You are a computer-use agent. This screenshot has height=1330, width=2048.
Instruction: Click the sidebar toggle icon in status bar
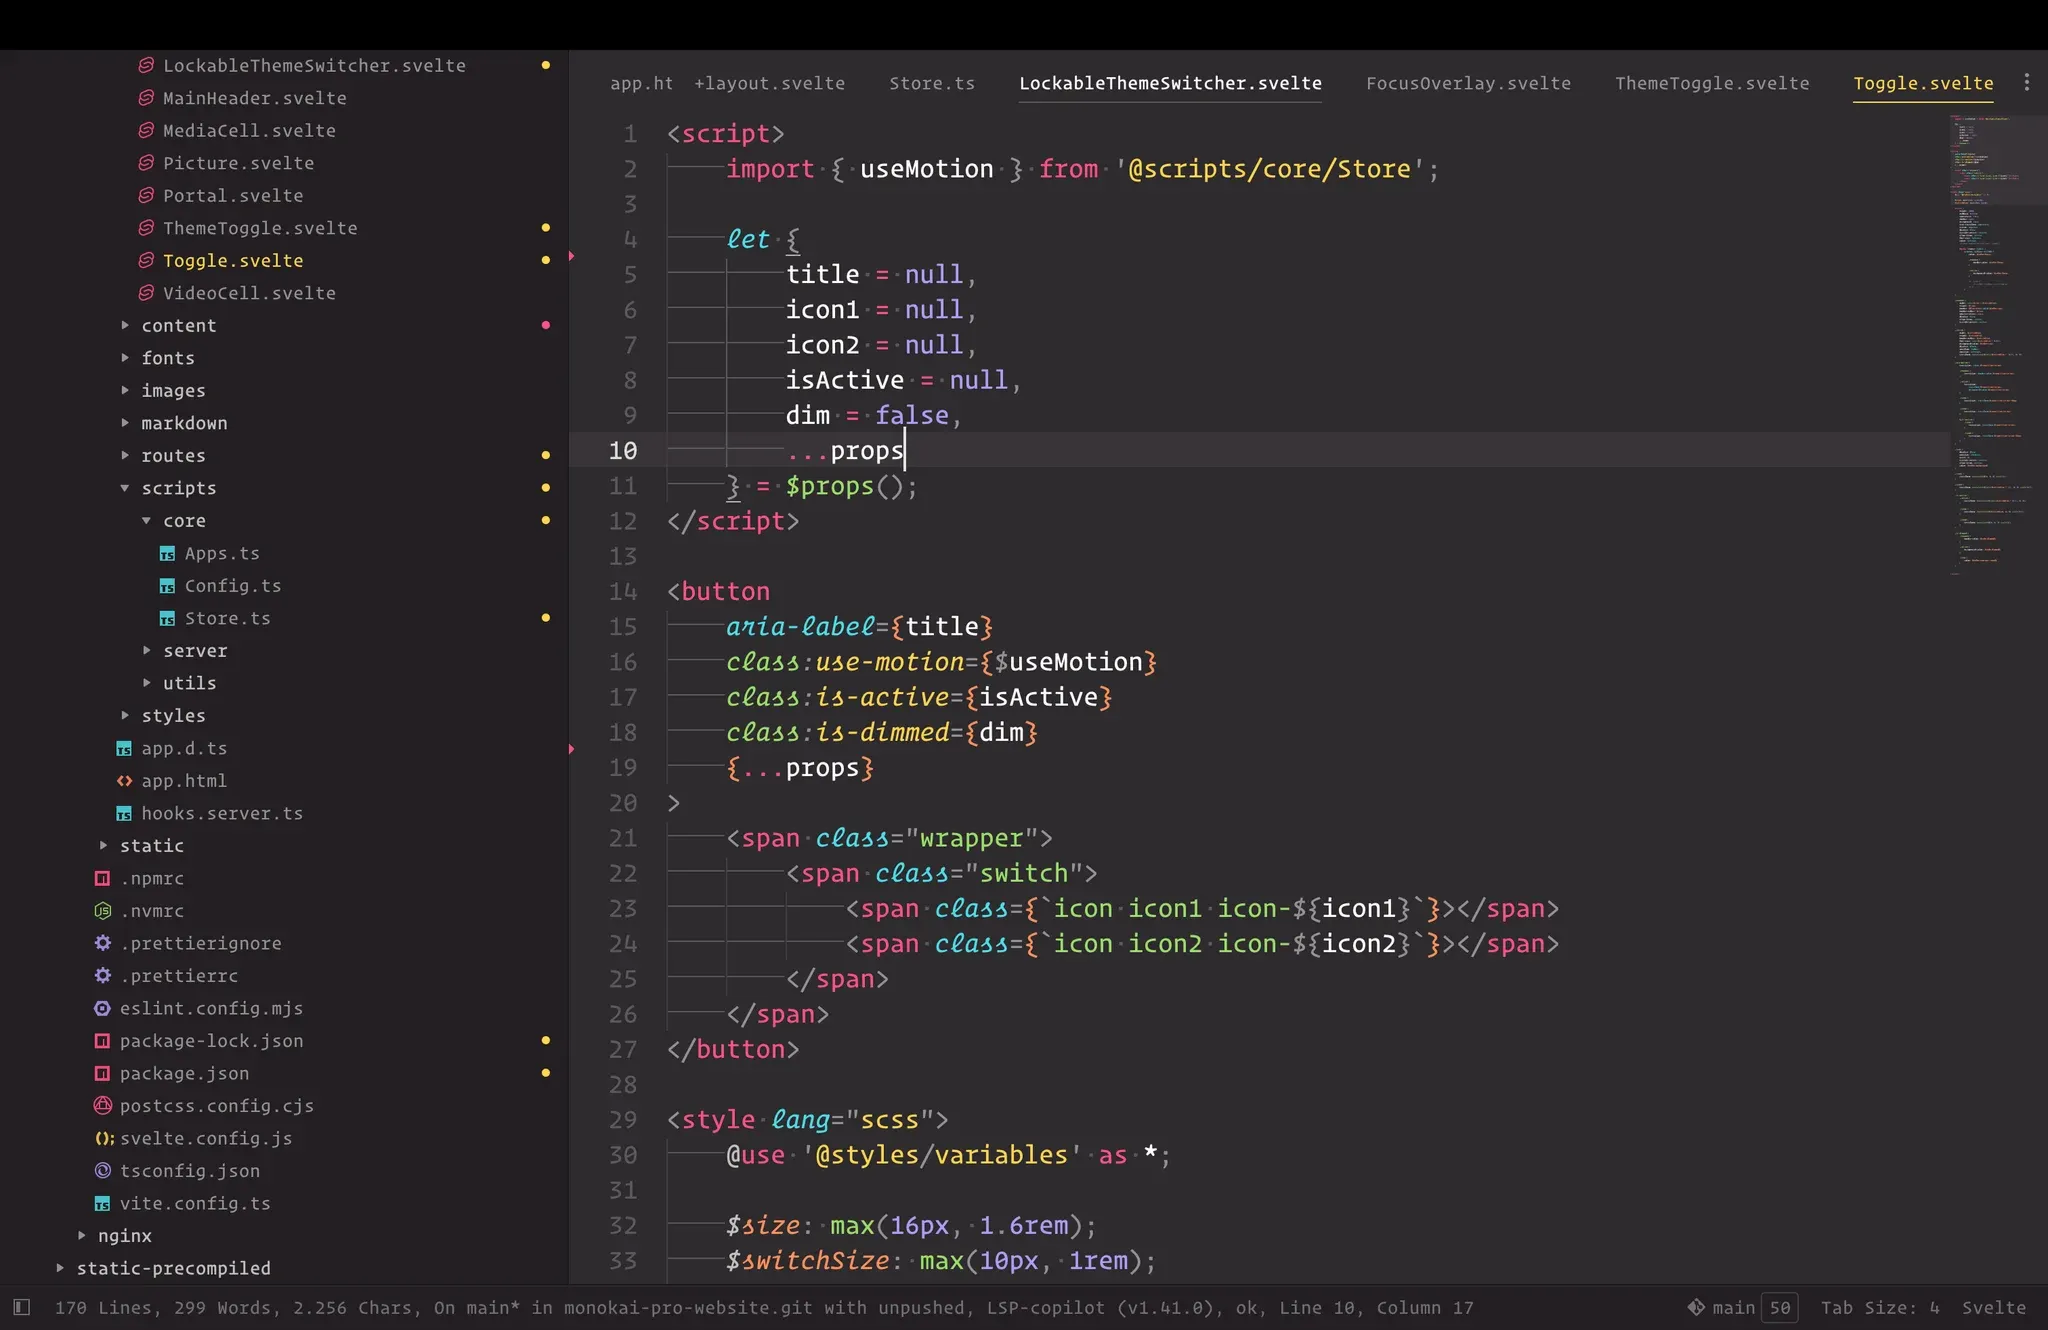click(22, 1307)
